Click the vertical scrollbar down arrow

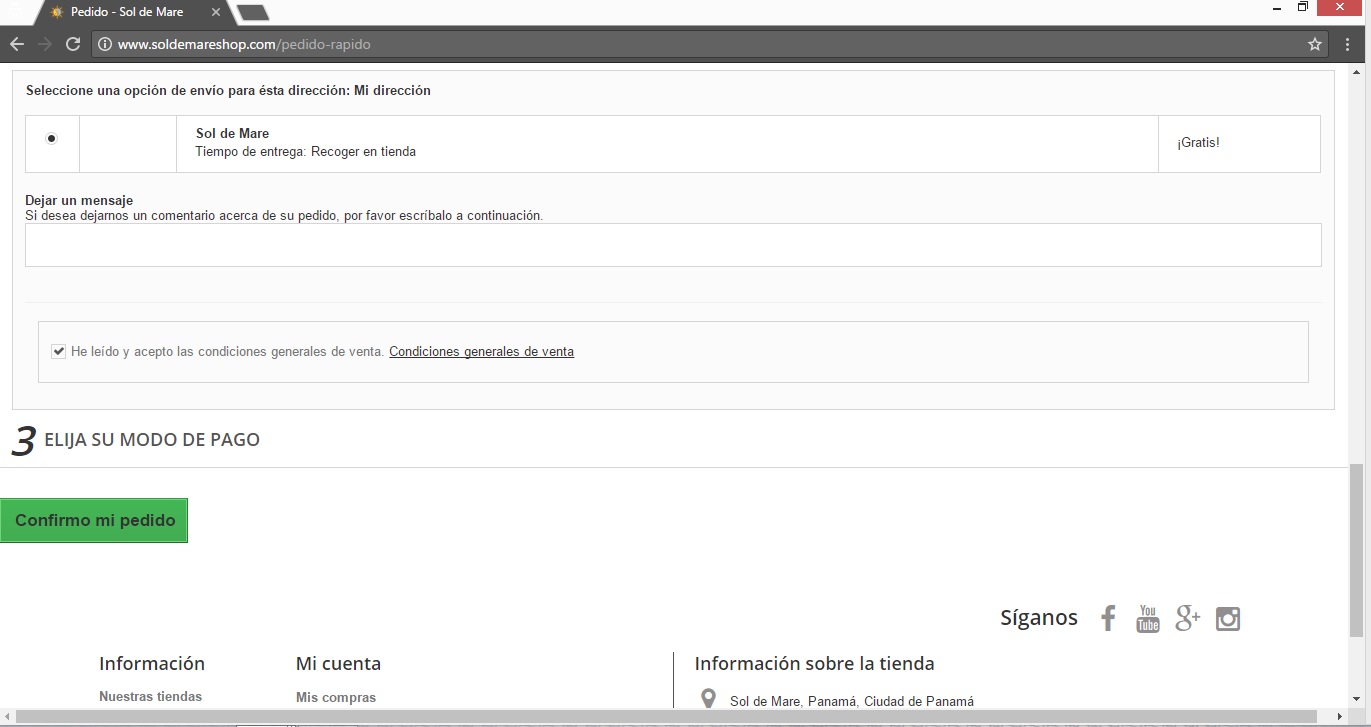(x=1357, y=701)
